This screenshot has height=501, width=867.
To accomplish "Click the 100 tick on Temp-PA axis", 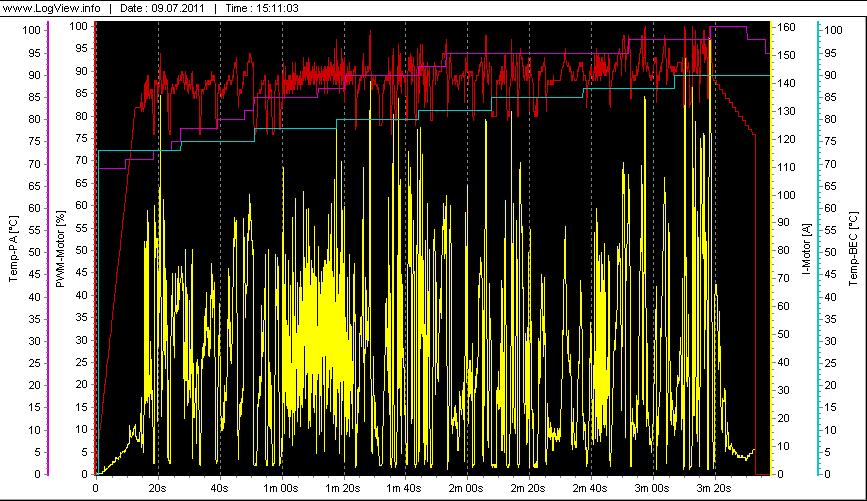I will click(x=32, y=30).
